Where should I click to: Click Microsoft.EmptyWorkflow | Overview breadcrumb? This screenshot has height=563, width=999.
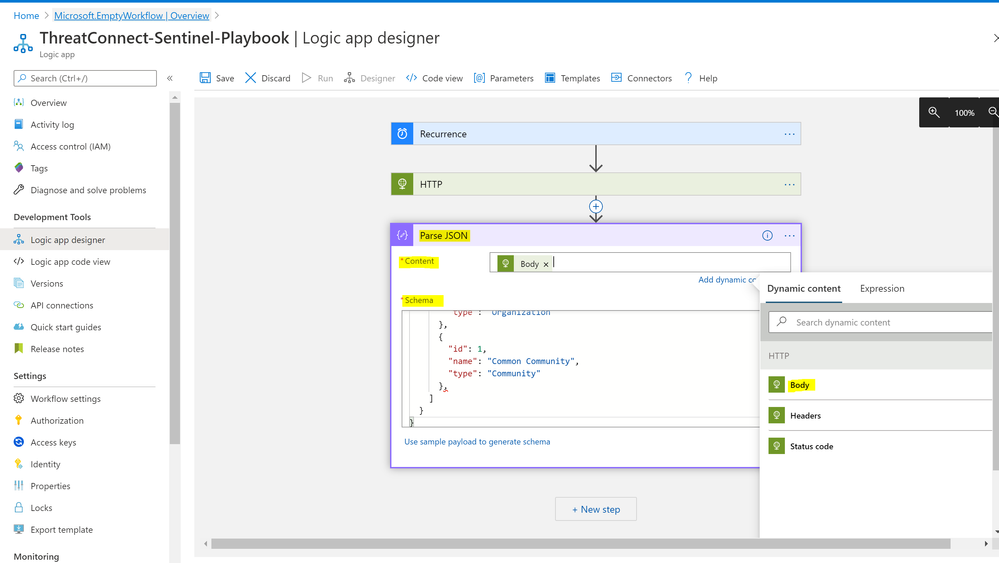point(132,15)
